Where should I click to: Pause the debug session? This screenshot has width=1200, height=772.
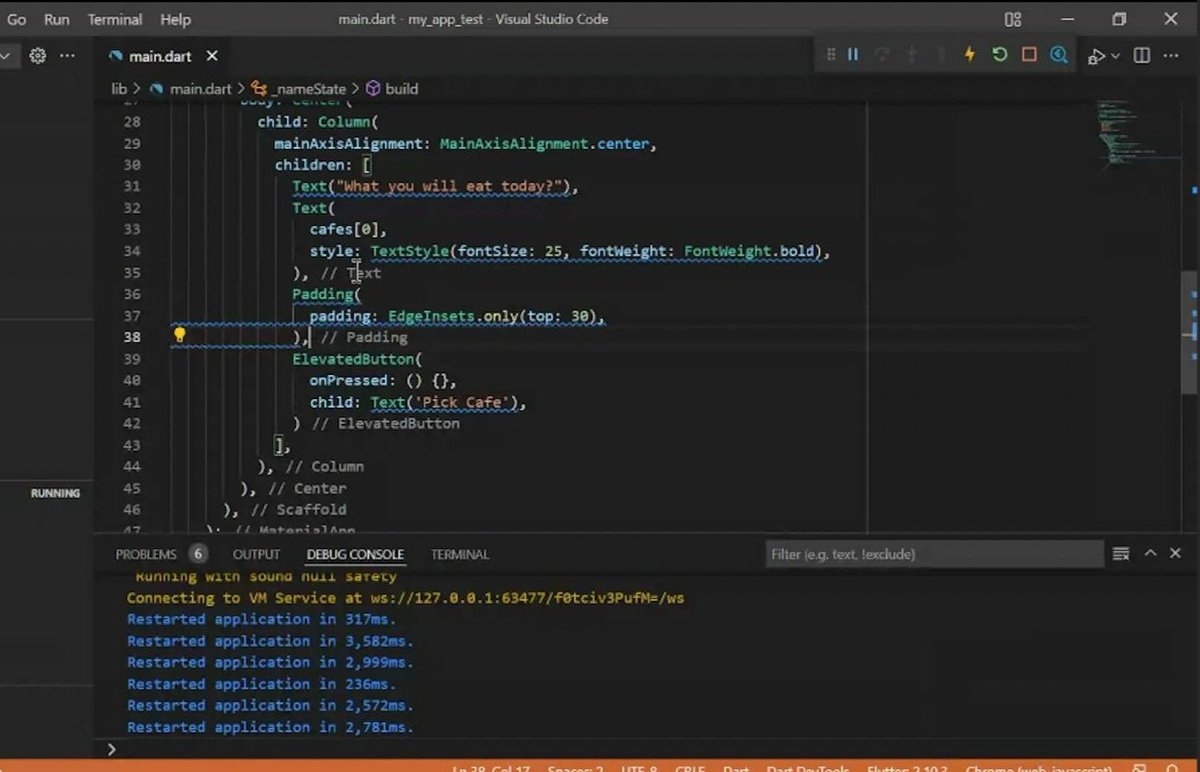click(853, 55)
